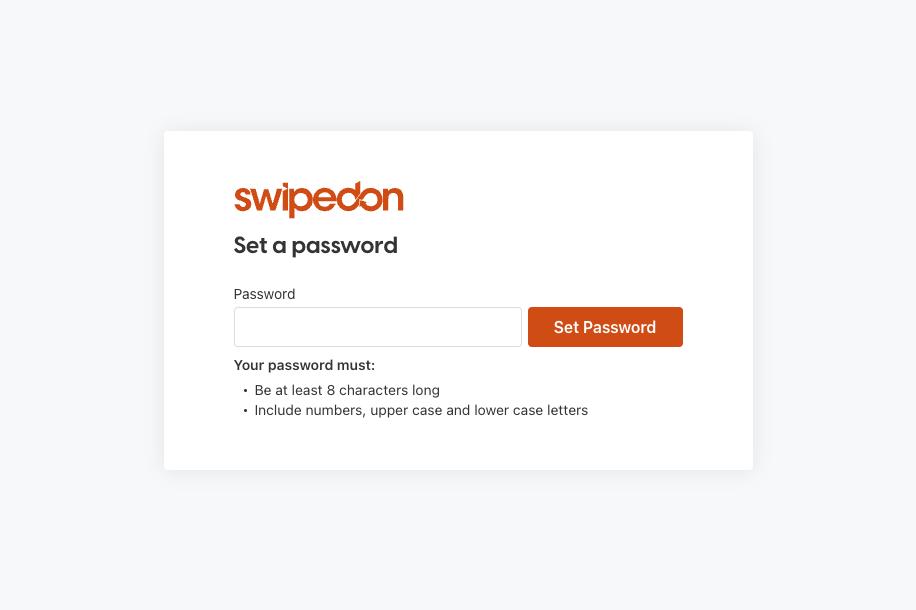The height and width of the screenshot is (610, 916).
Task: Focus the Password input field
Action: (377, 327)
